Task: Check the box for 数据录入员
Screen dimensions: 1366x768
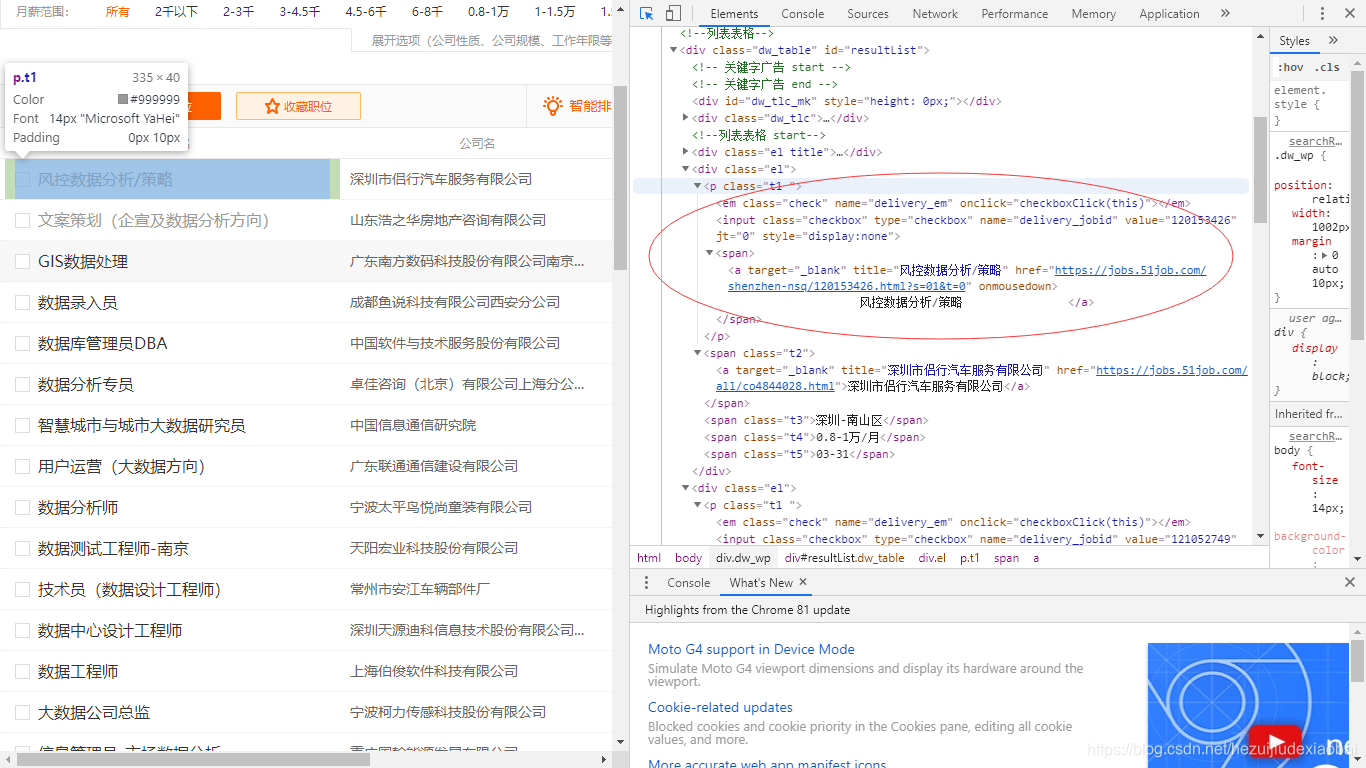Action: [22, 302]
